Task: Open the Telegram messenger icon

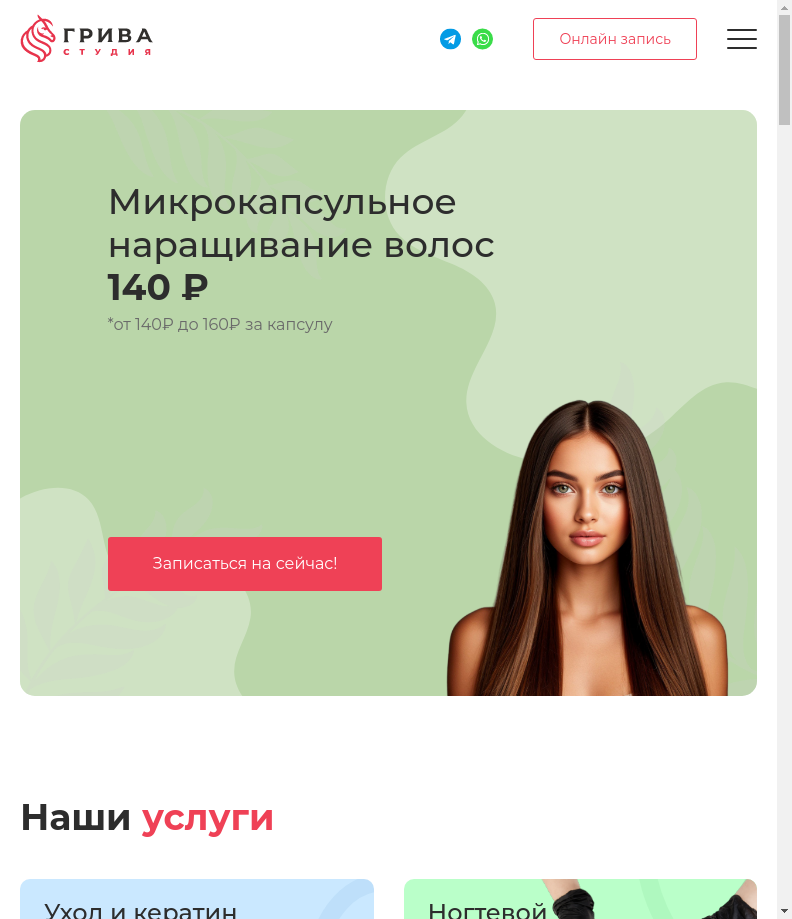Action: tap(450, 39)
